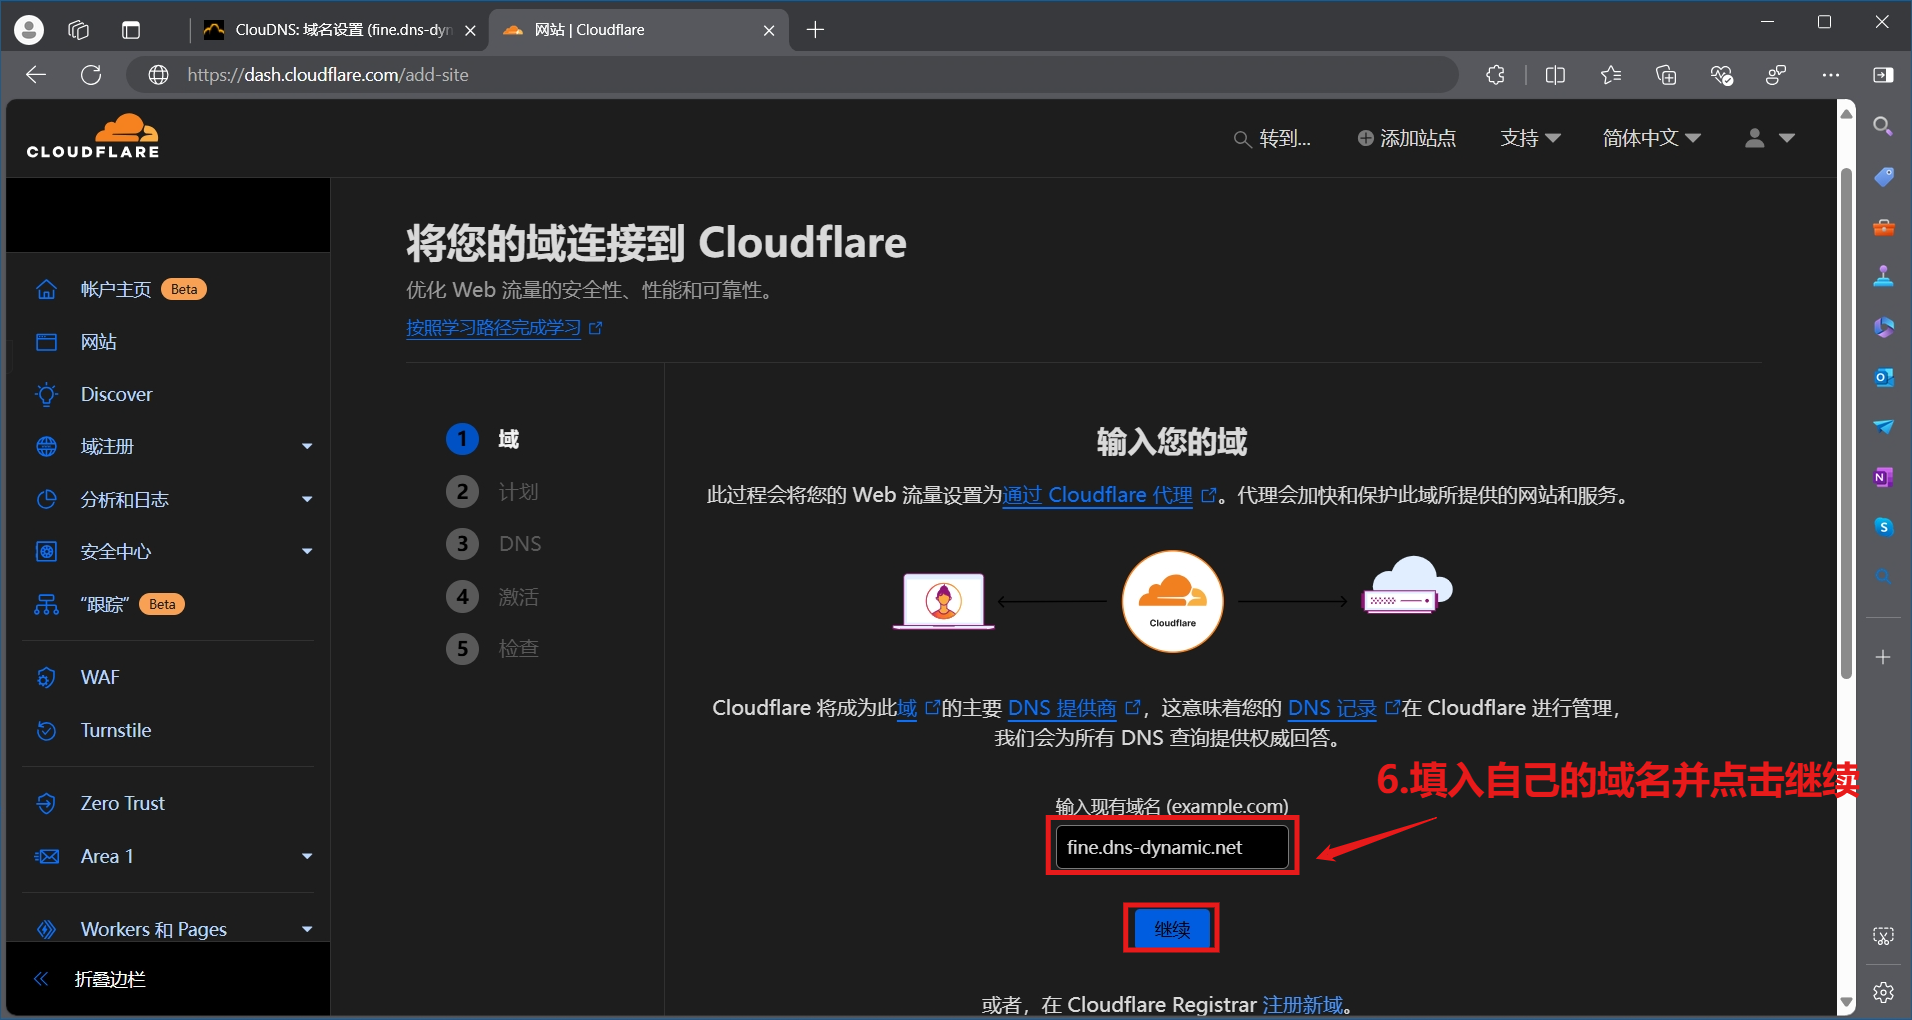The height and width of the screenshot is (1020, 1912).
Task: Open 帐户主页 home icon in sidebar
Action: click(46, 289)
